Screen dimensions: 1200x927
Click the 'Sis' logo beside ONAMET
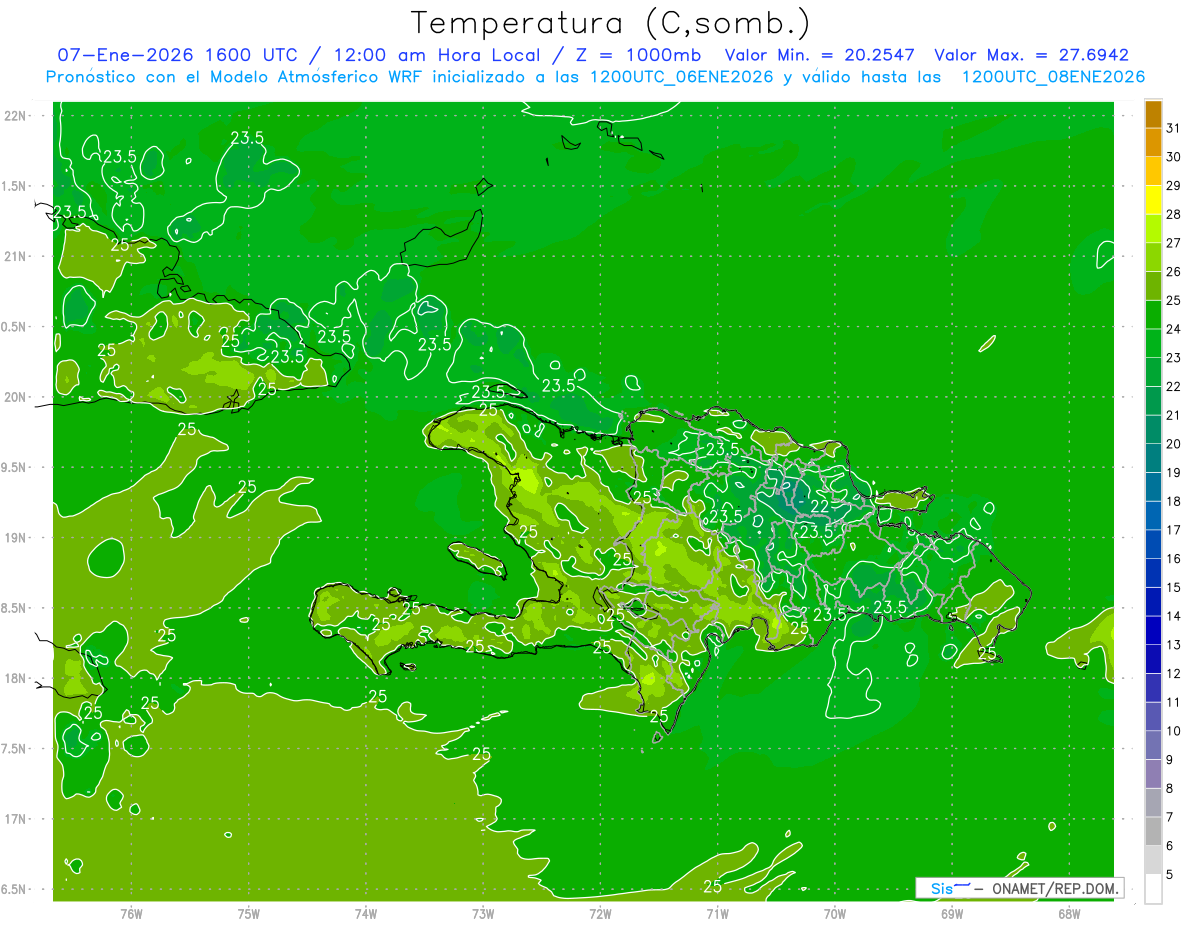click(x=948, y=888)
